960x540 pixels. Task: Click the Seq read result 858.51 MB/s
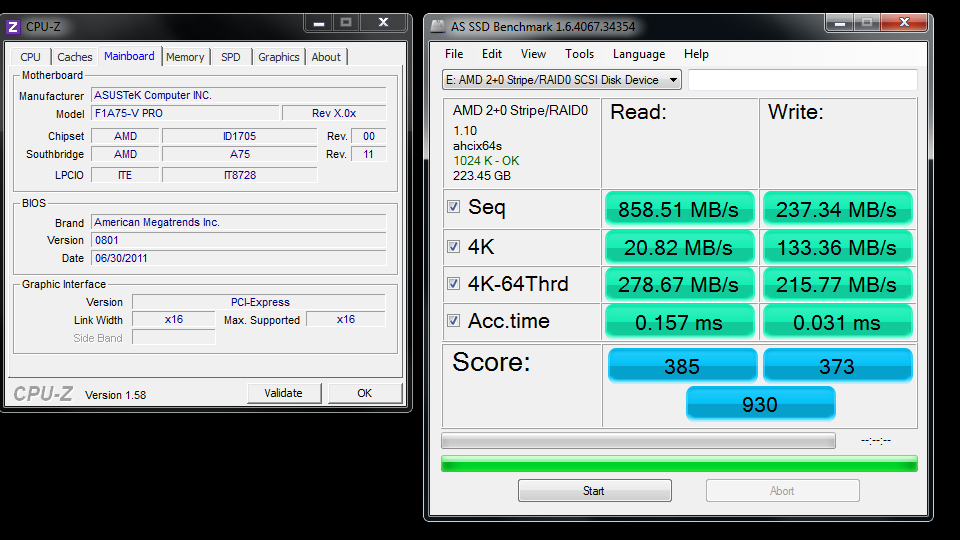pos(679,209)
